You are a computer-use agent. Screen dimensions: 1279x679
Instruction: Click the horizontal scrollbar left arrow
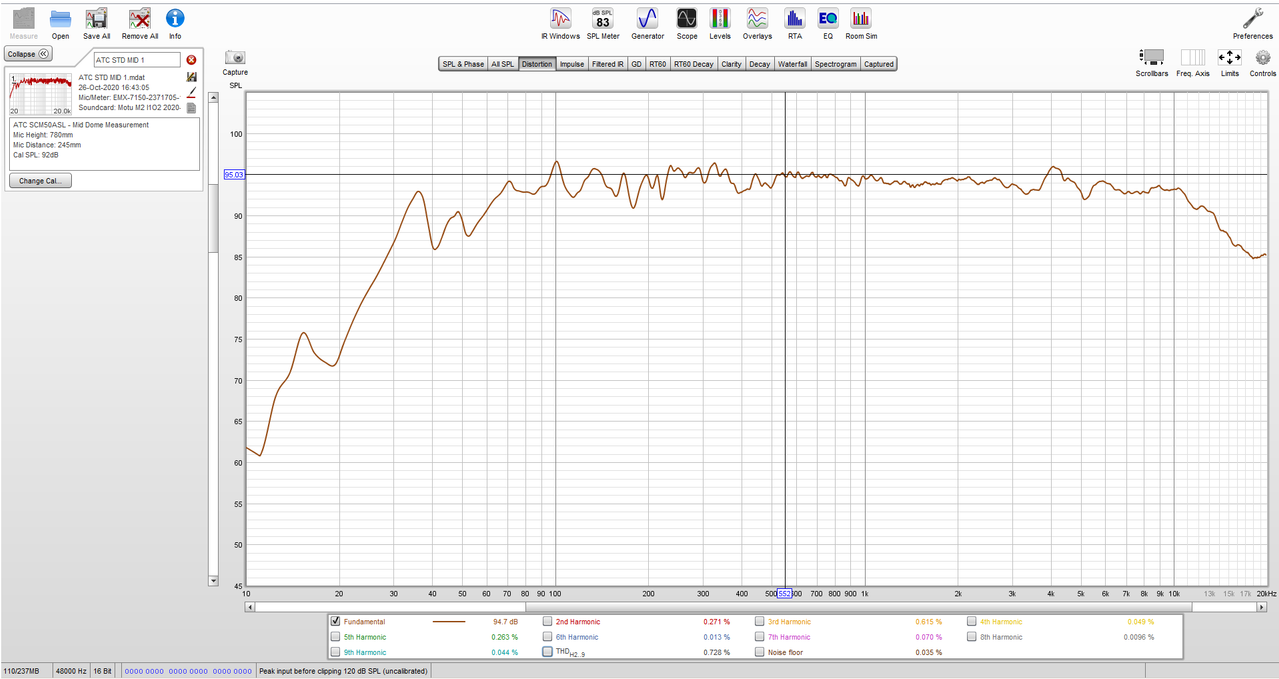coord(250,606)
